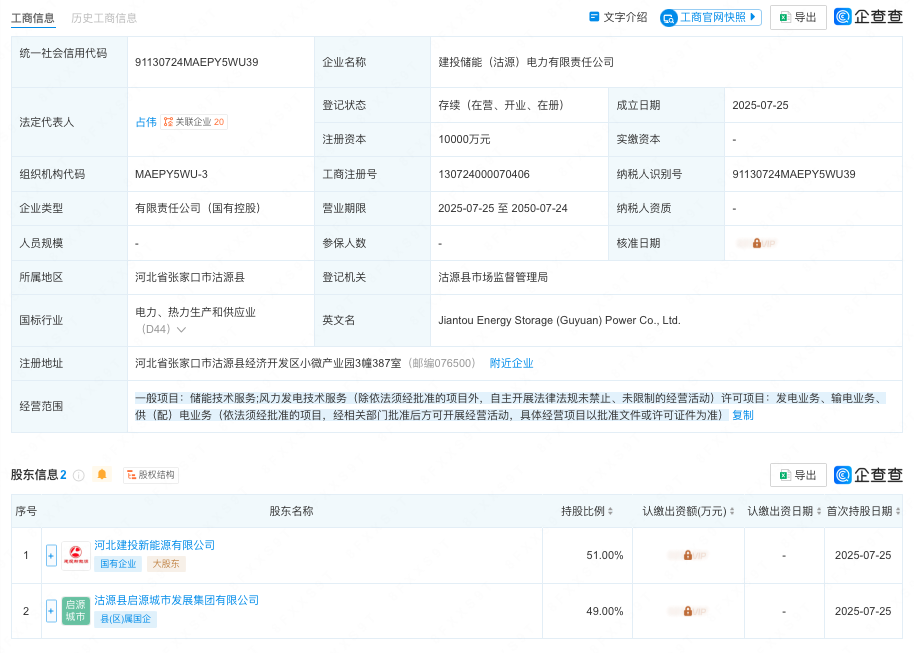Export shareholder info with lower 导出 button
Viewport: 914px width, 653px height.
click(x=798, y=475)
